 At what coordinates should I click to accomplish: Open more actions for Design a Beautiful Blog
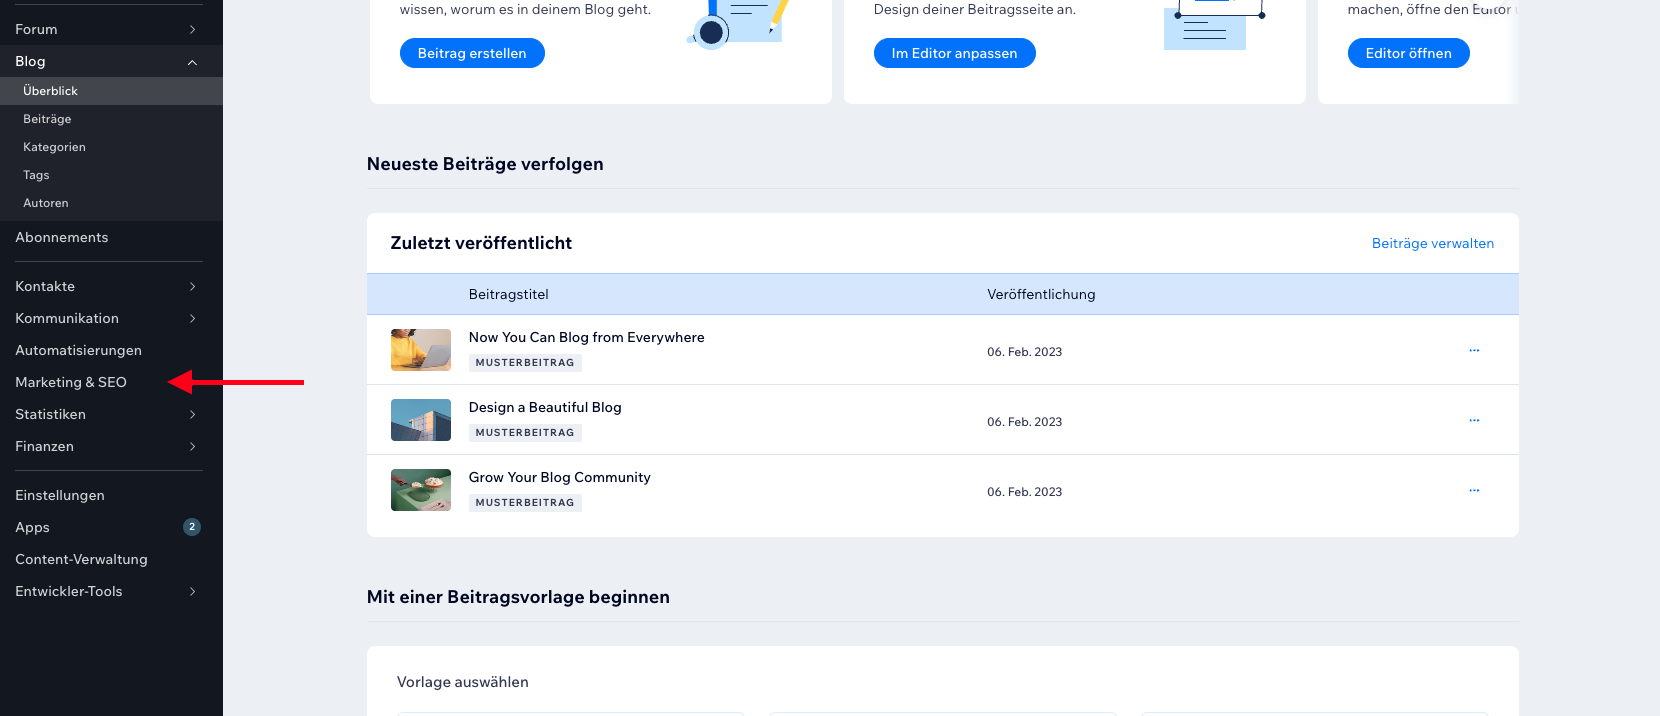pyautogui.click(x=1474, y=420)
